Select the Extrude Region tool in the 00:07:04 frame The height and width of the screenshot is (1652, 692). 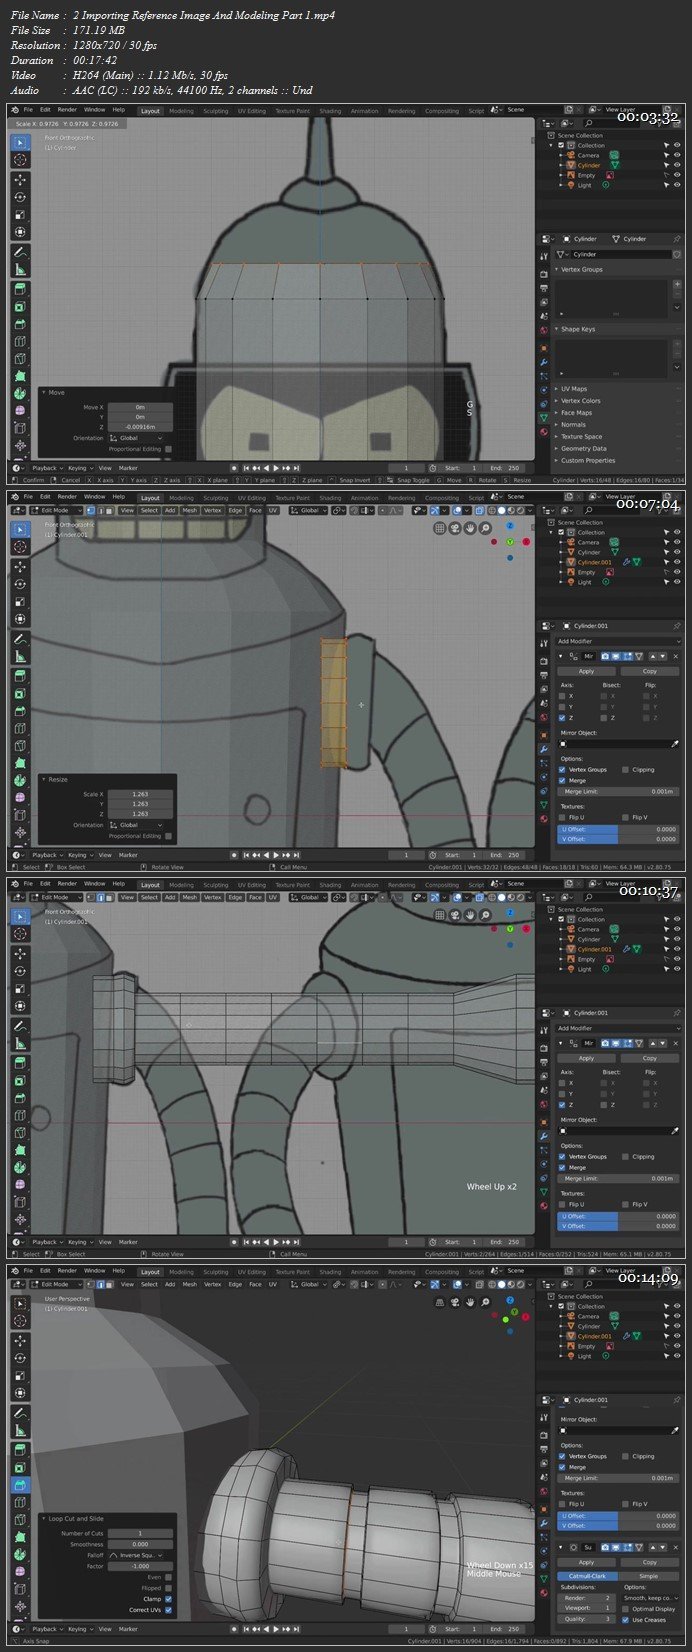[x=20, y=676]
